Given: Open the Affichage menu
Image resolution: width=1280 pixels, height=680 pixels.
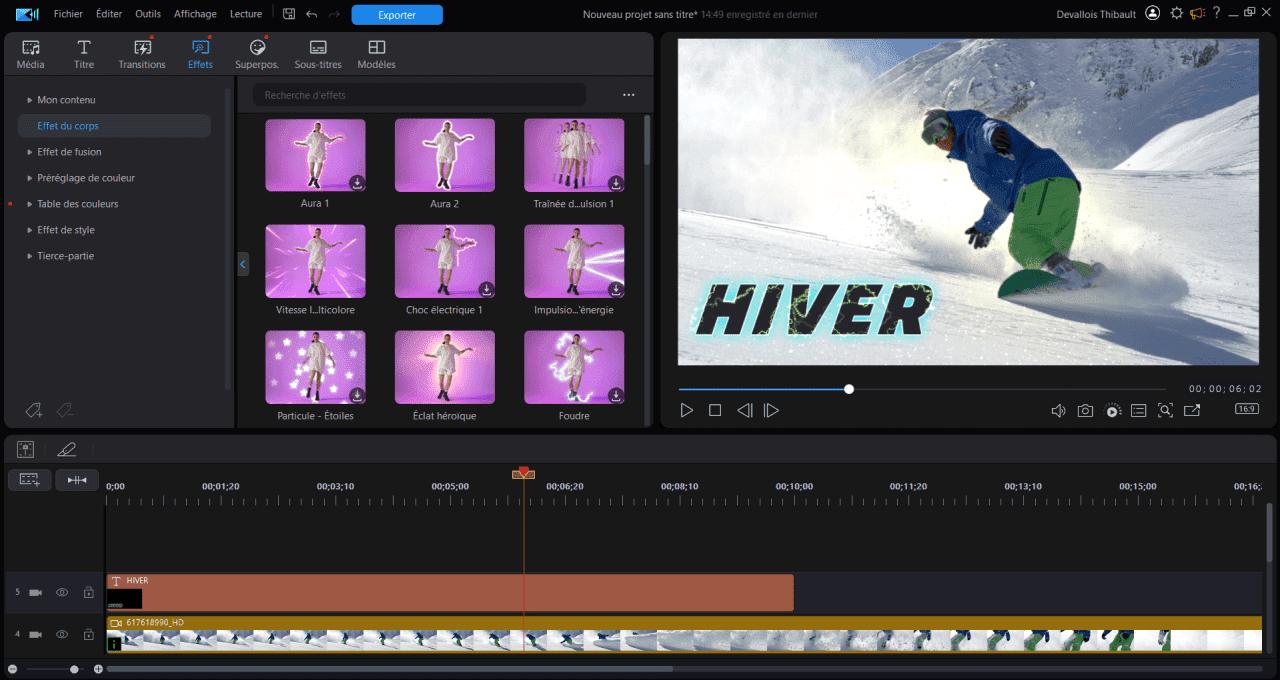Looking at the screenshot, I should [195, 14].
